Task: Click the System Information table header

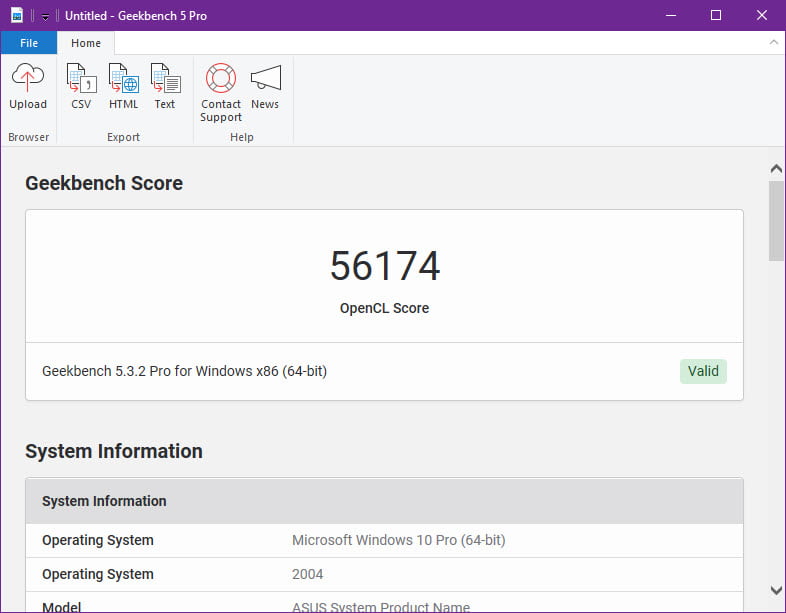Action: pyautogui.click(x=384, y=501)
